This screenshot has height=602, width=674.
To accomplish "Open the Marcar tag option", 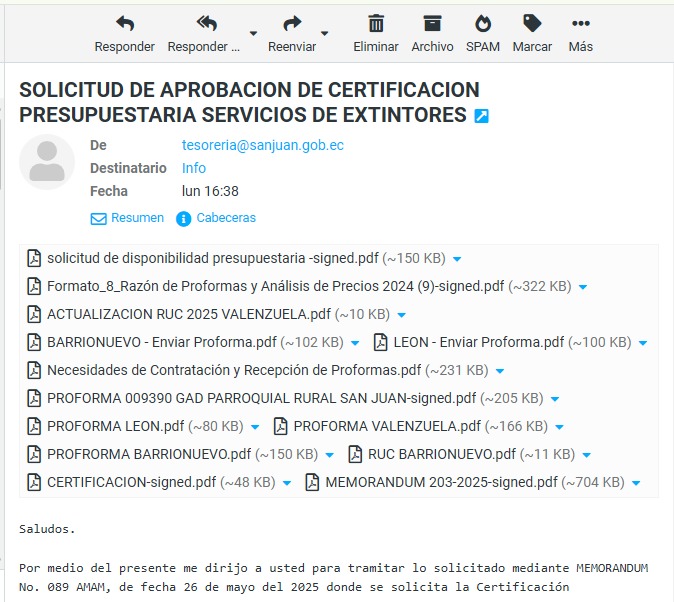I will click(532, 24).
